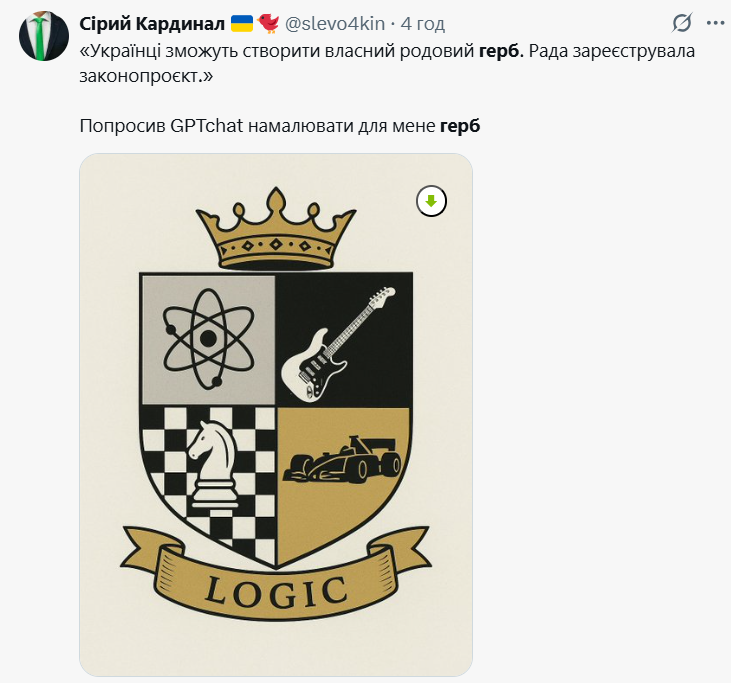The image size is (731, 683).
Task: Click the red bird emoji beside the name
Action: point(269,23)
